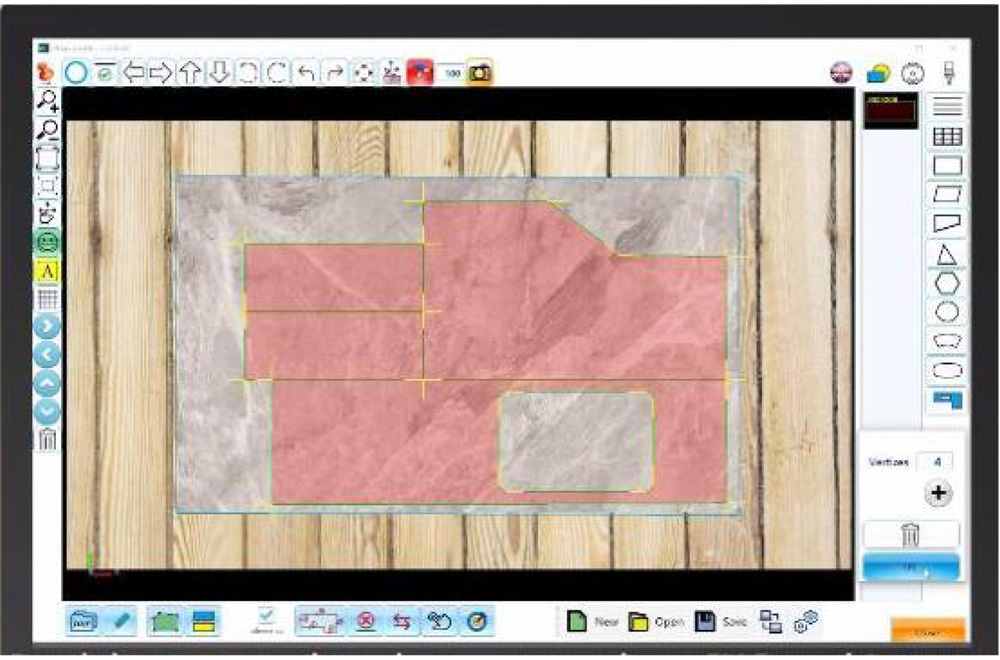The width and height of the screenshot is (1000, 660).
Task: Click the trash icon in left toolbar
Action: [47, 439]
